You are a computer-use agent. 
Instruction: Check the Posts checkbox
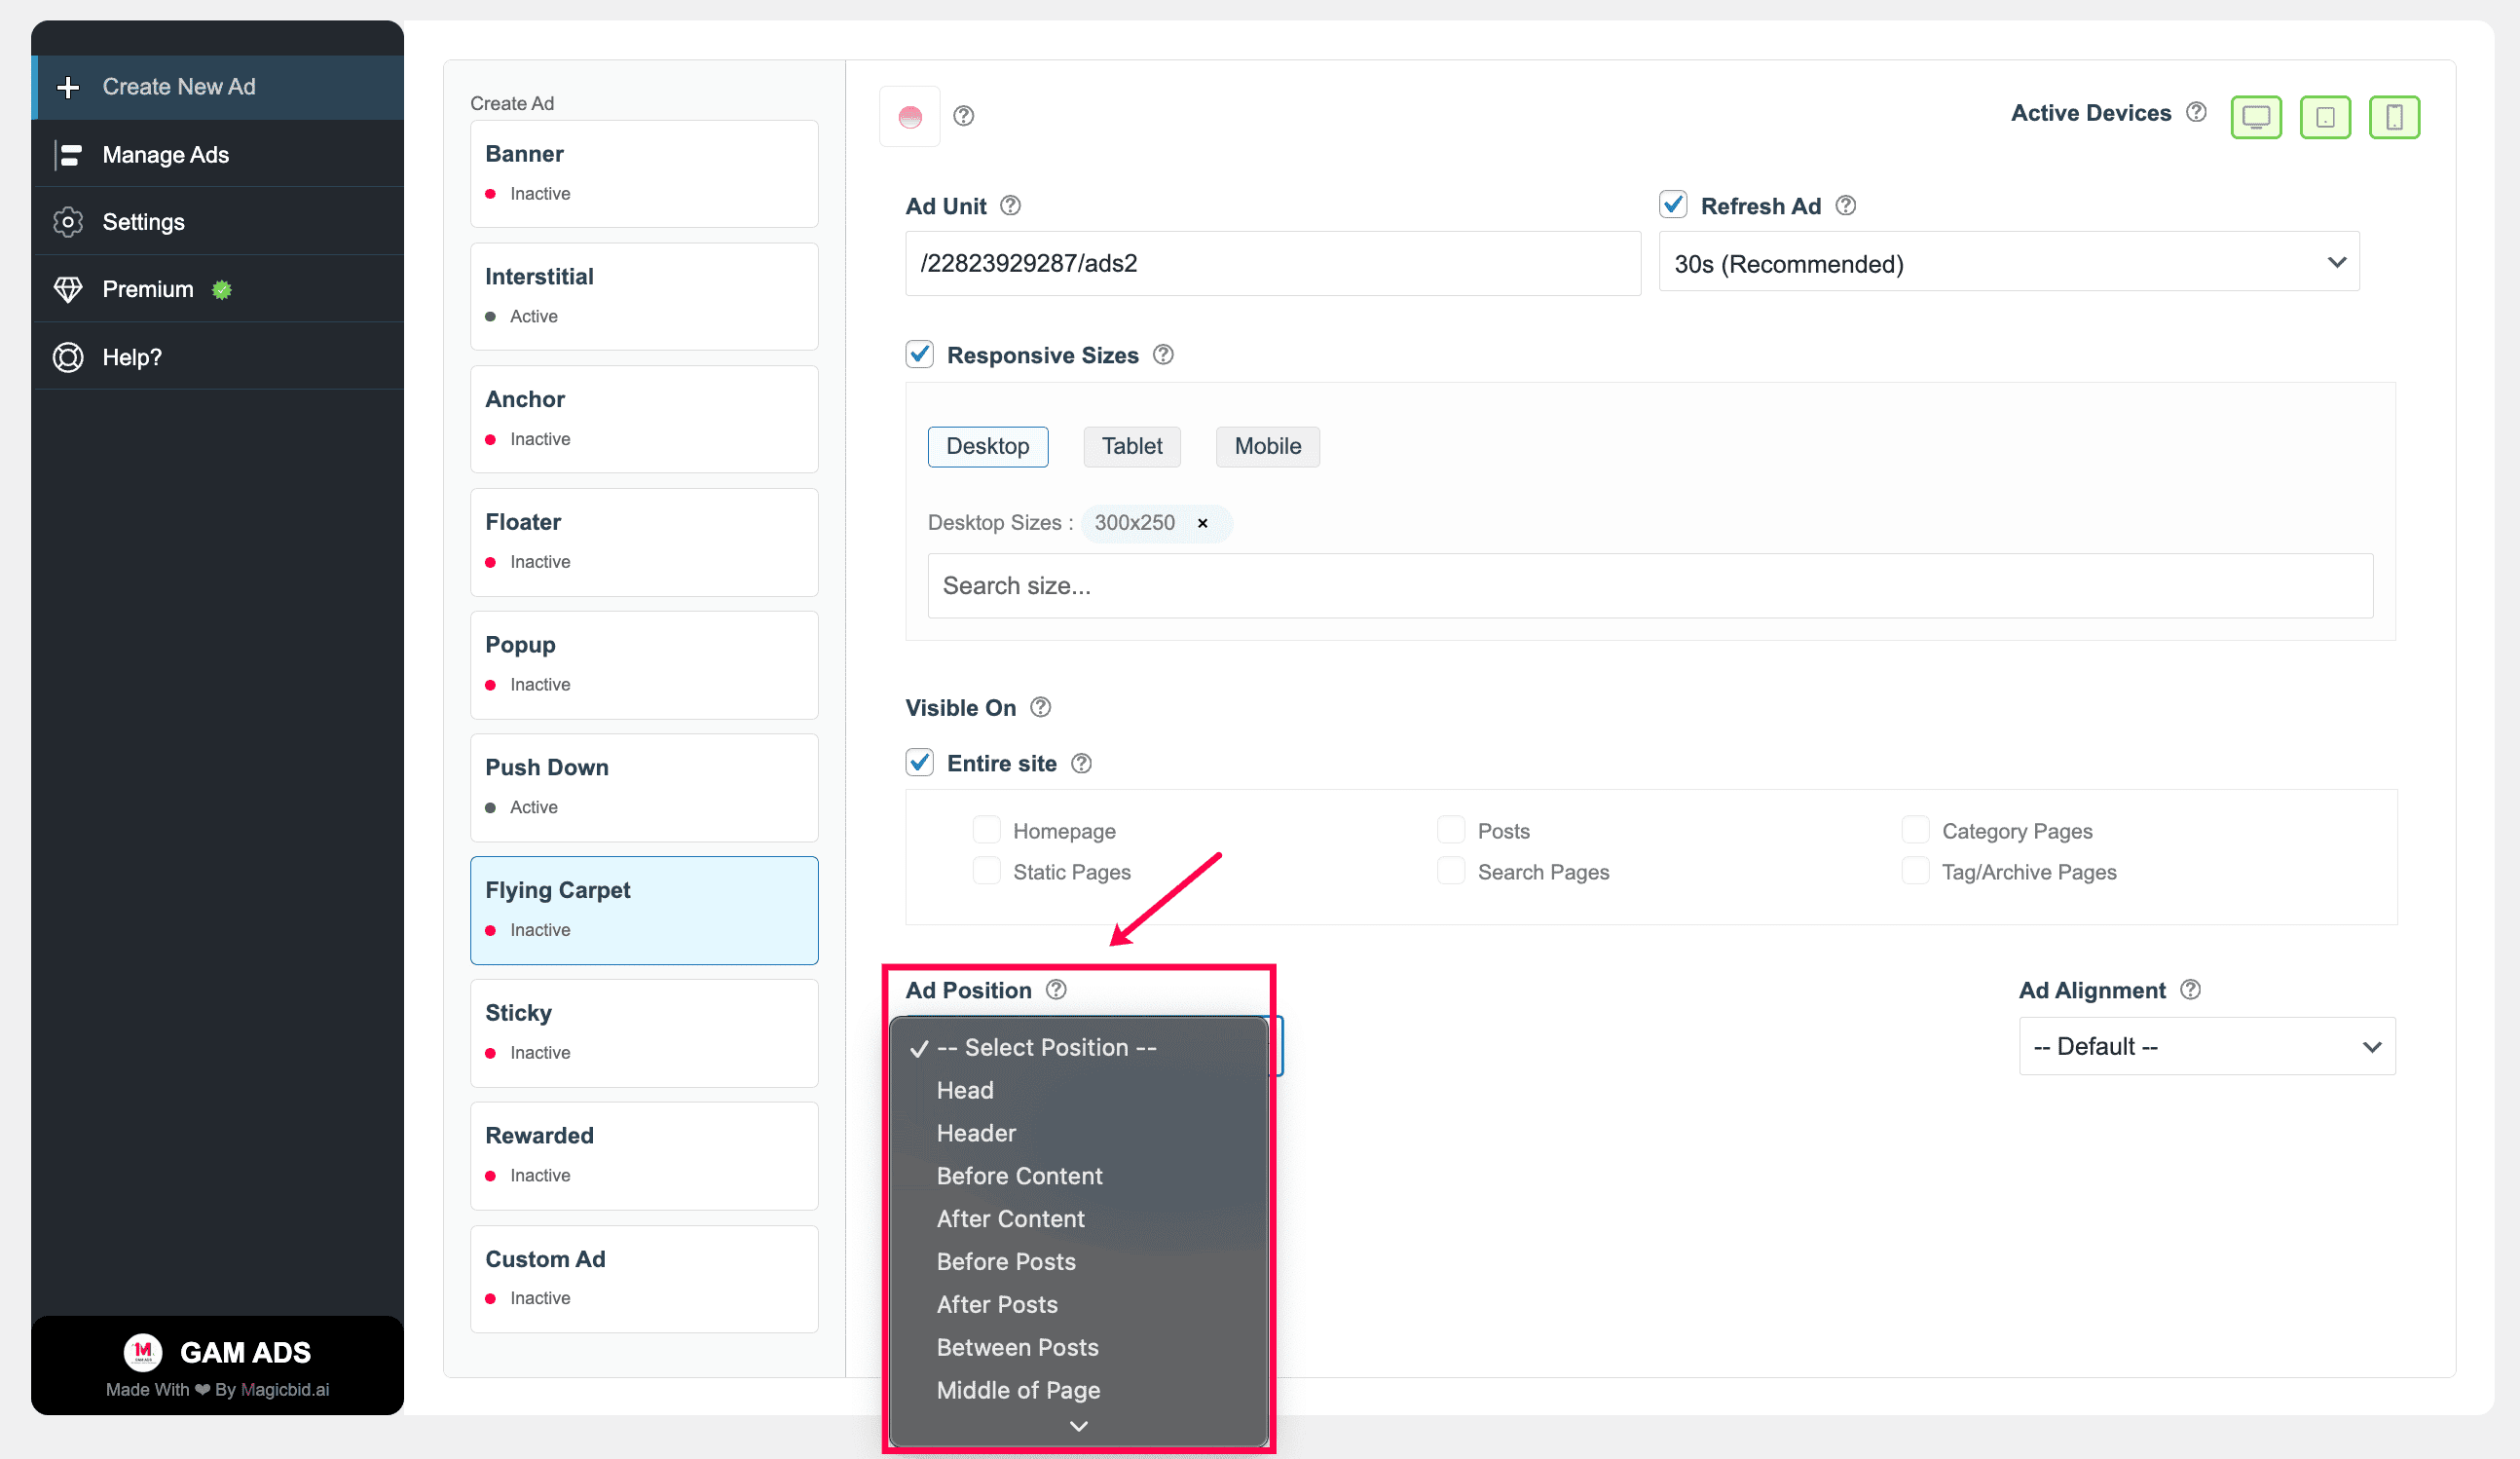[1451, 830]
